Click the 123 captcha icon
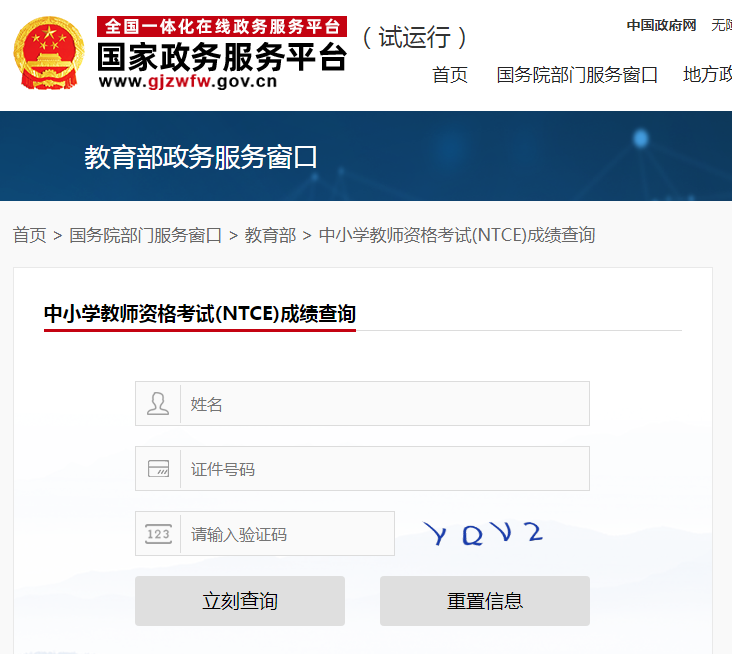Image resolution: width=732 pixels, height=654 pixels. (158, 534)
